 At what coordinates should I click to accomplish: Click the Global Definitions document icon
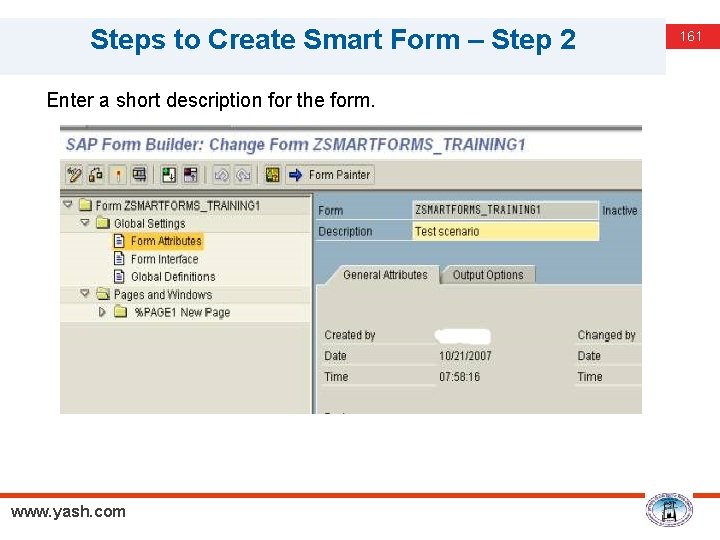tap(119, 276)
